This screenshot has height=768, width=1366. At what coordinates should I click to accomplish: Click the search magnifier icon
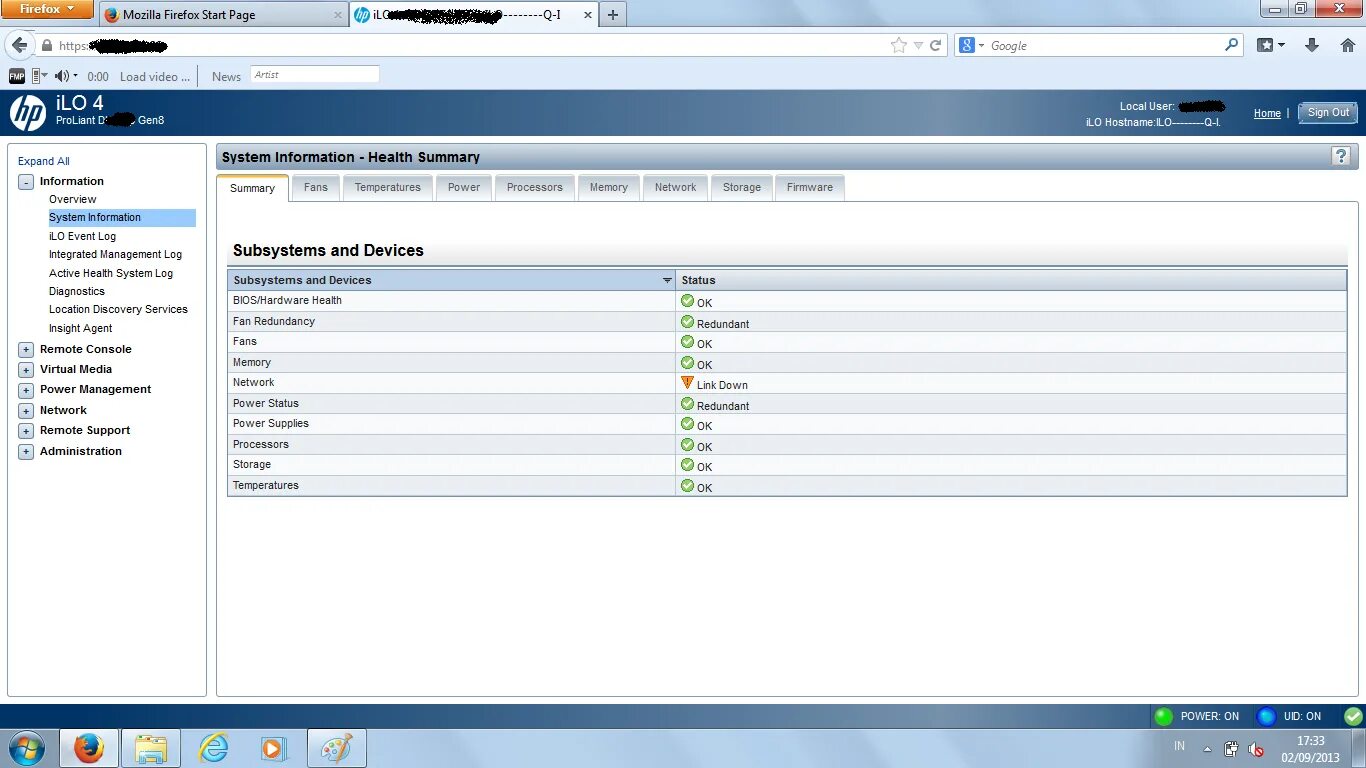click(x=1232, y=45)
